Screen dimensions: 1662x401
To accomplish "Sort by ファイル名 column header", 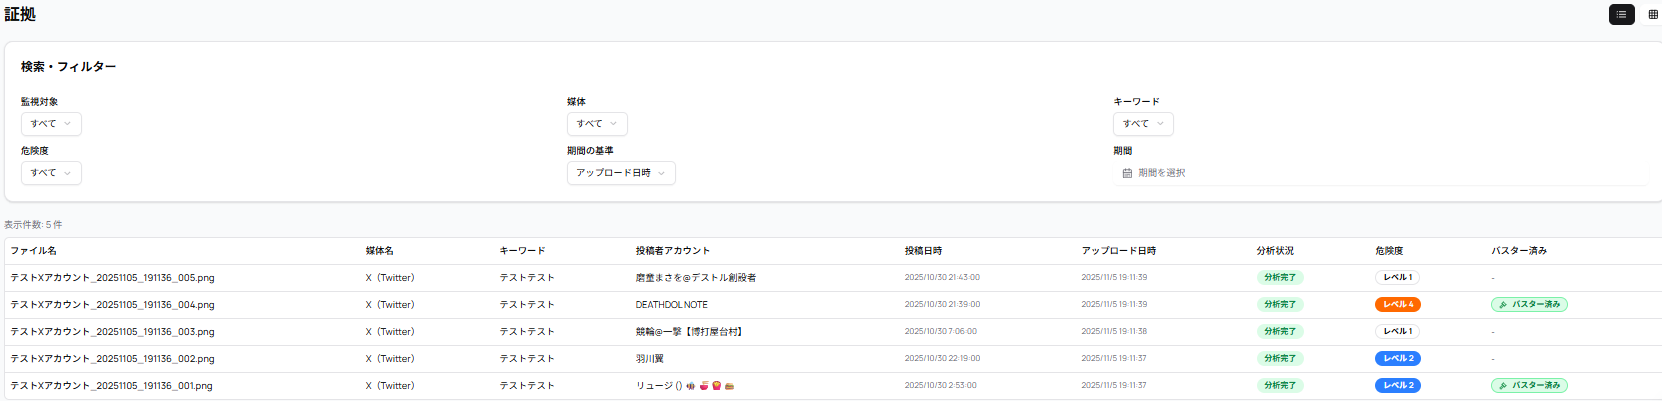I will tap(34, 251).
